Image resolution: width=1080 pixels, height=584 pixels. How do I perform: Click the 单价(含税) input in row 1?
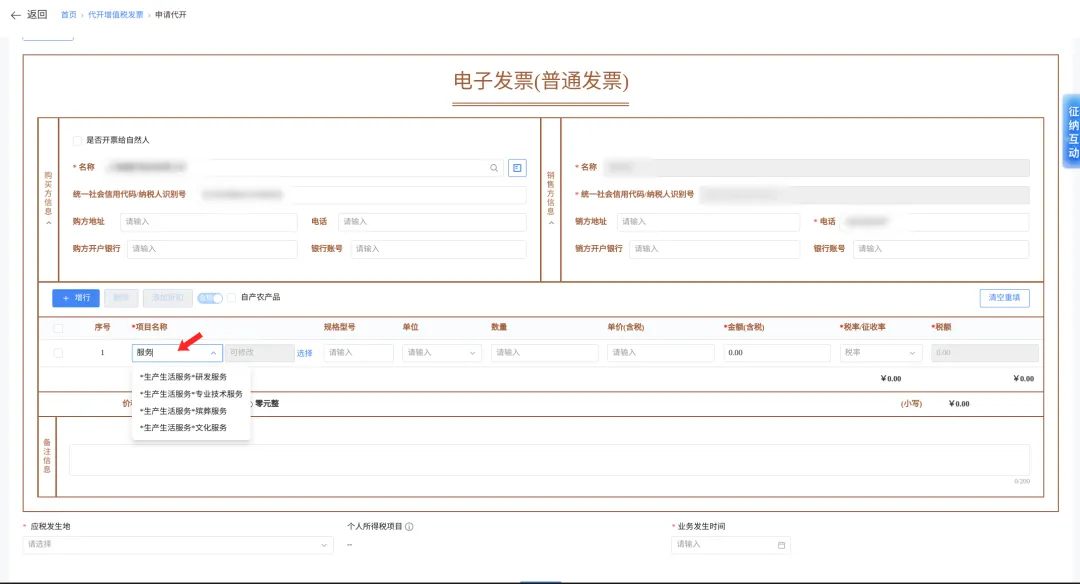pos(661,353)
